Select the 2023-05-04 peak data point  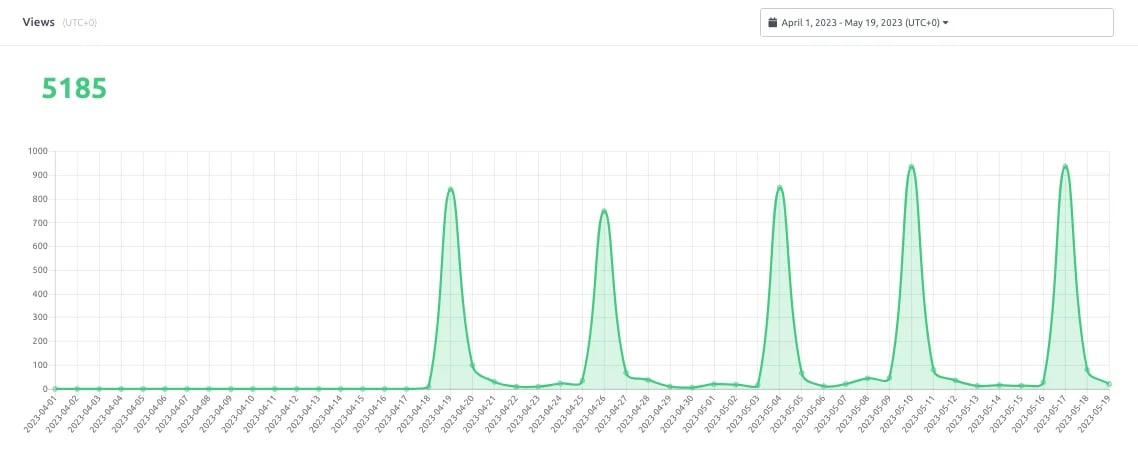[x=779, y=188]
